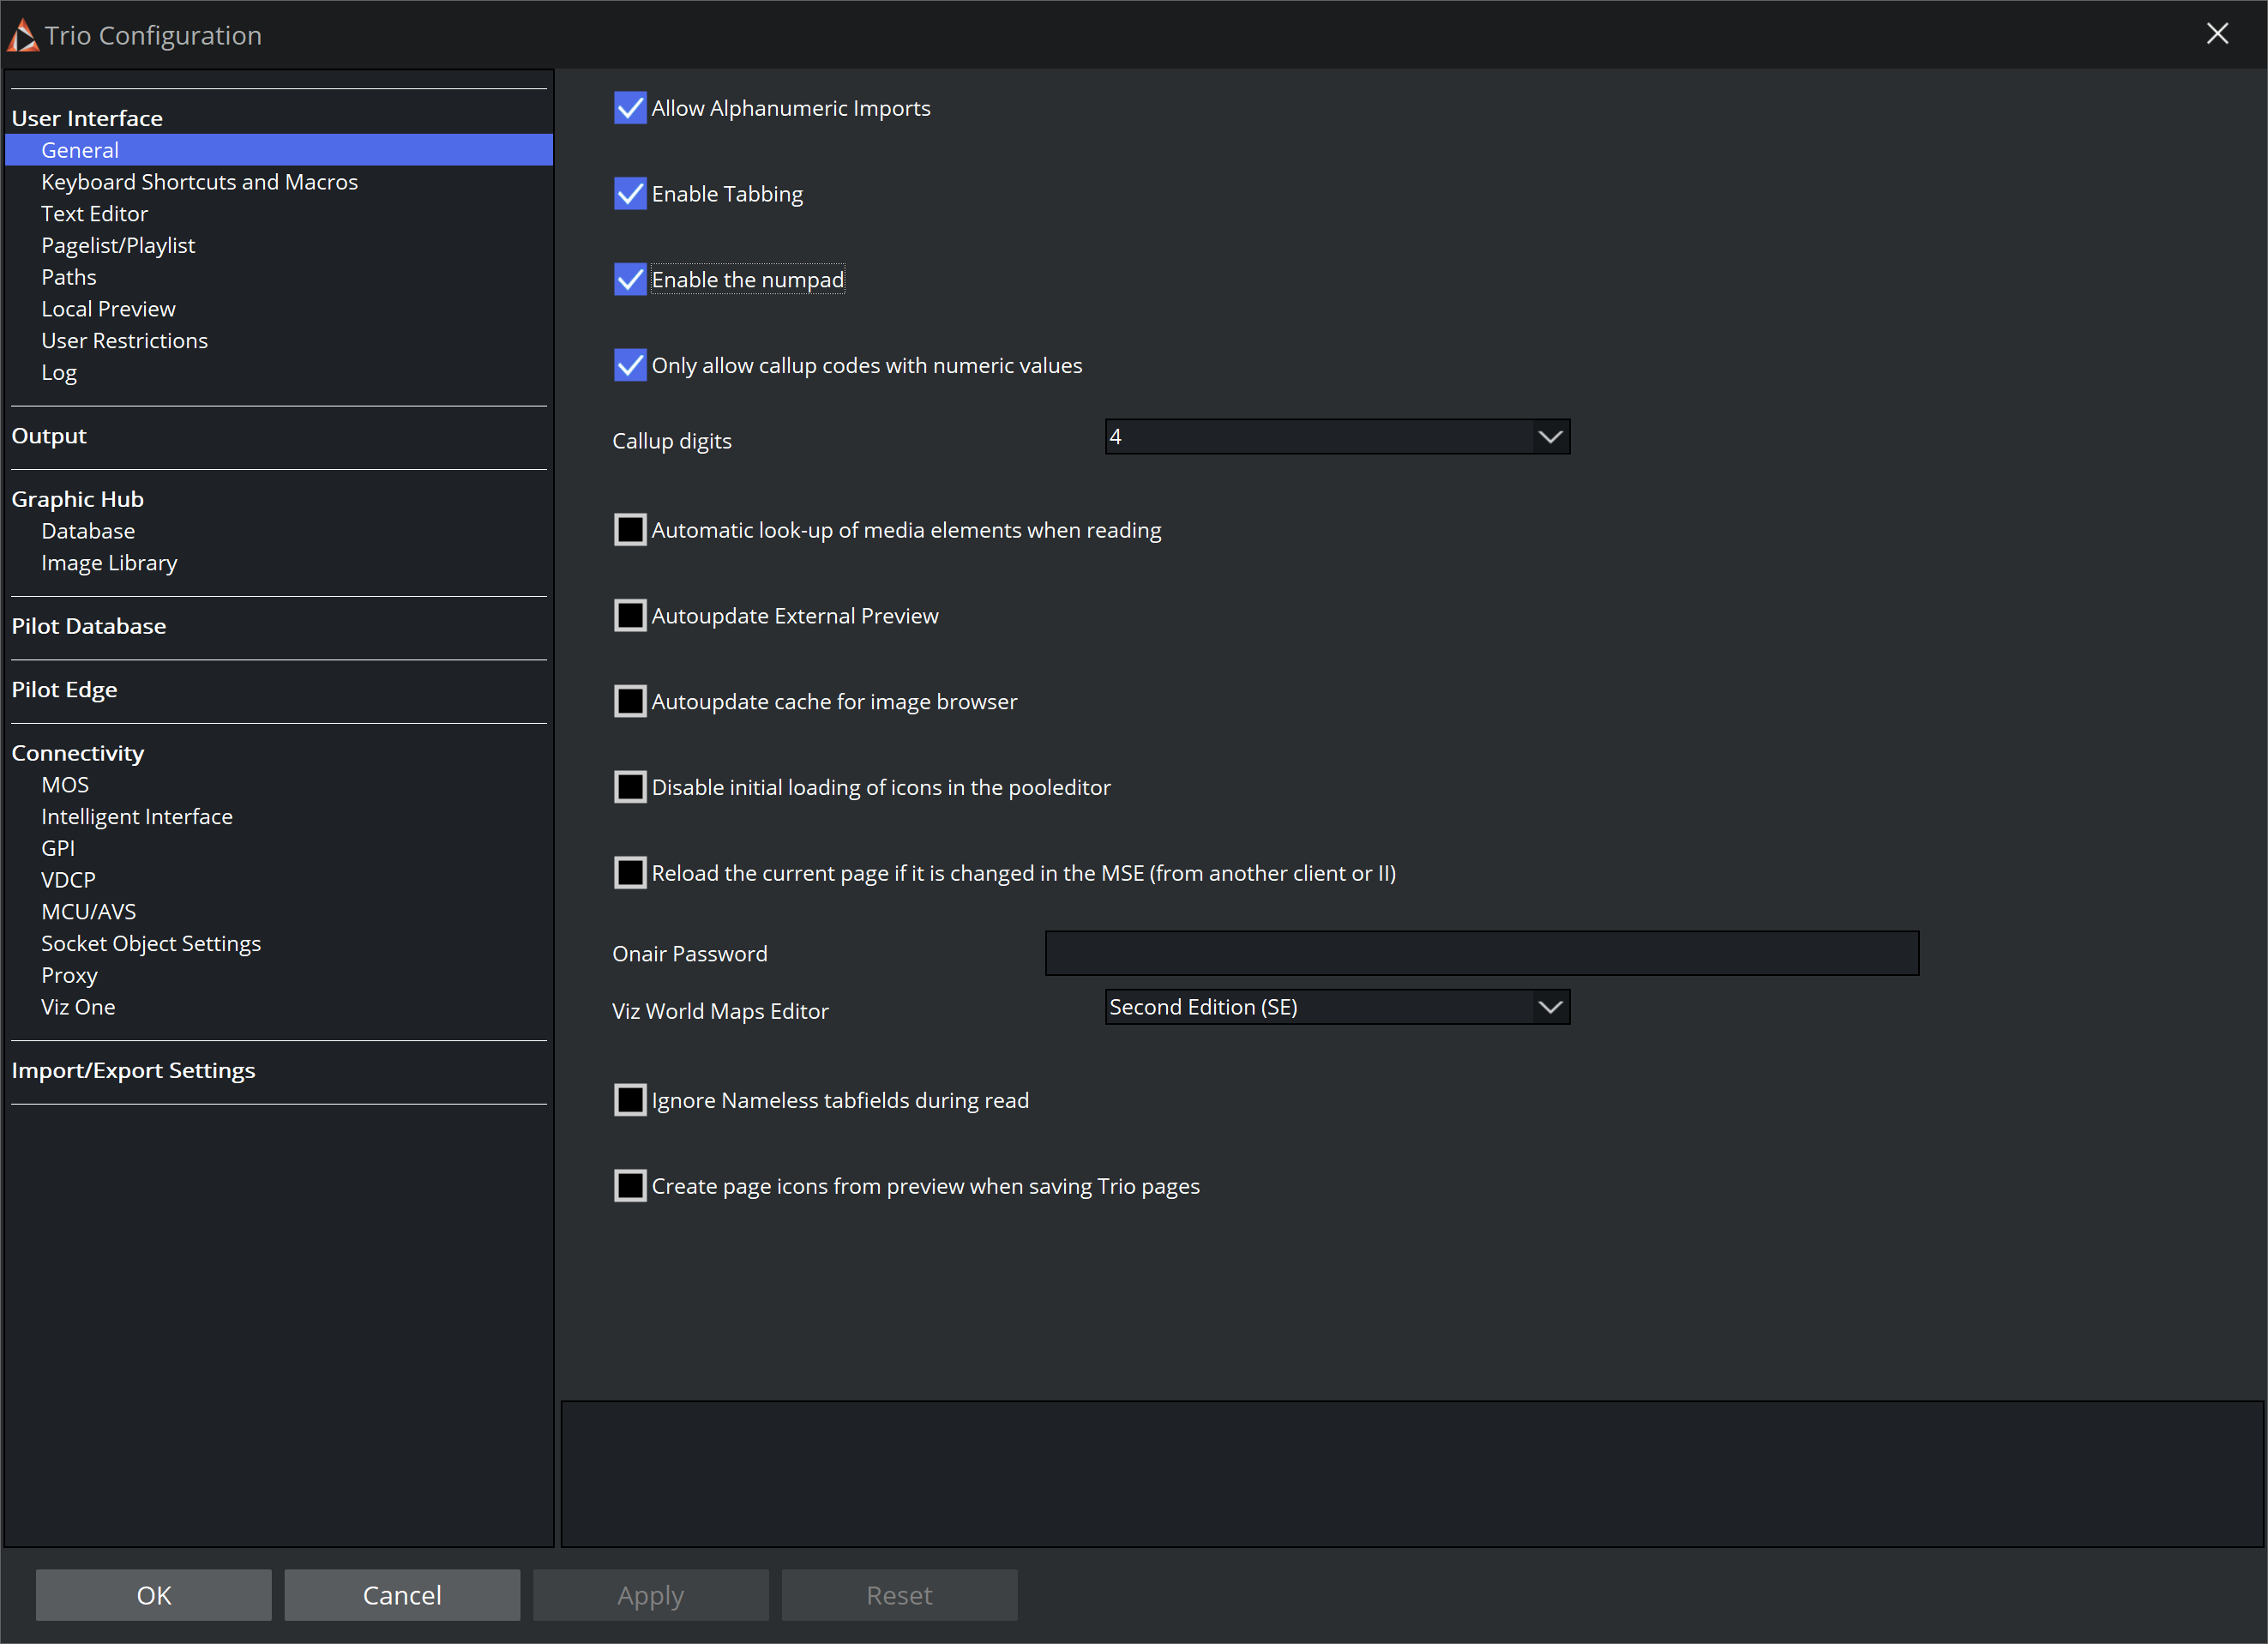Open the User Interface section

[87, 118]
